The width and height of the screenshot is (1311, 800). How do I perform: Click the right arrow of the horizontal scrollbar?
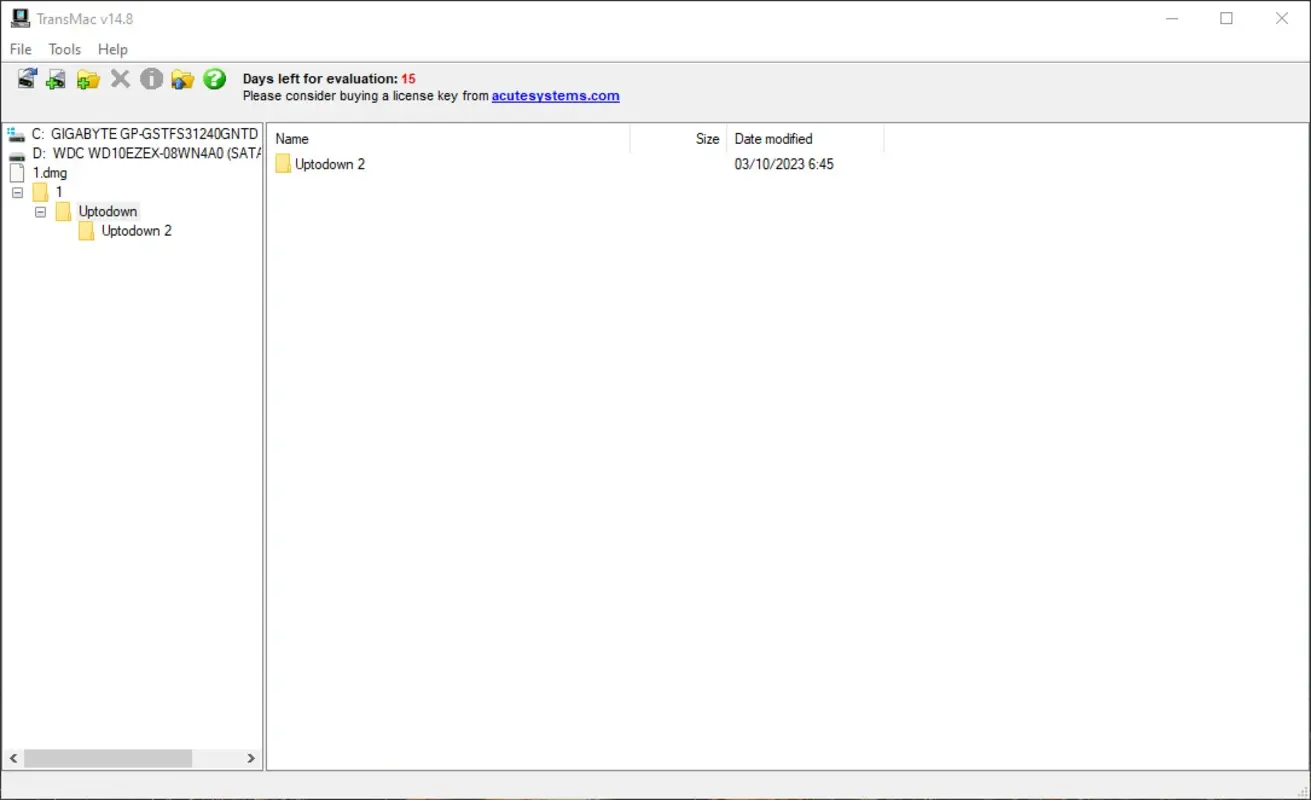coord(252,758)
